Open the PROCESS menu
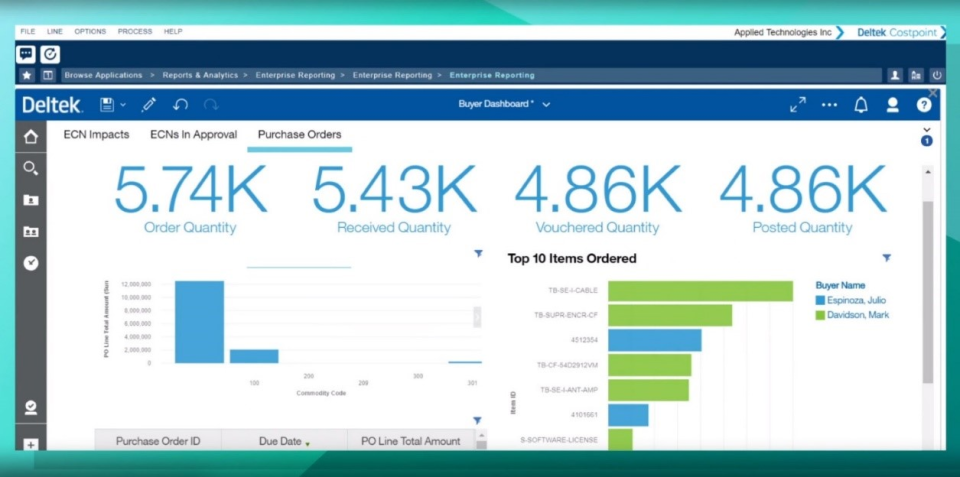Screen dimensions: 960x477 135,32
